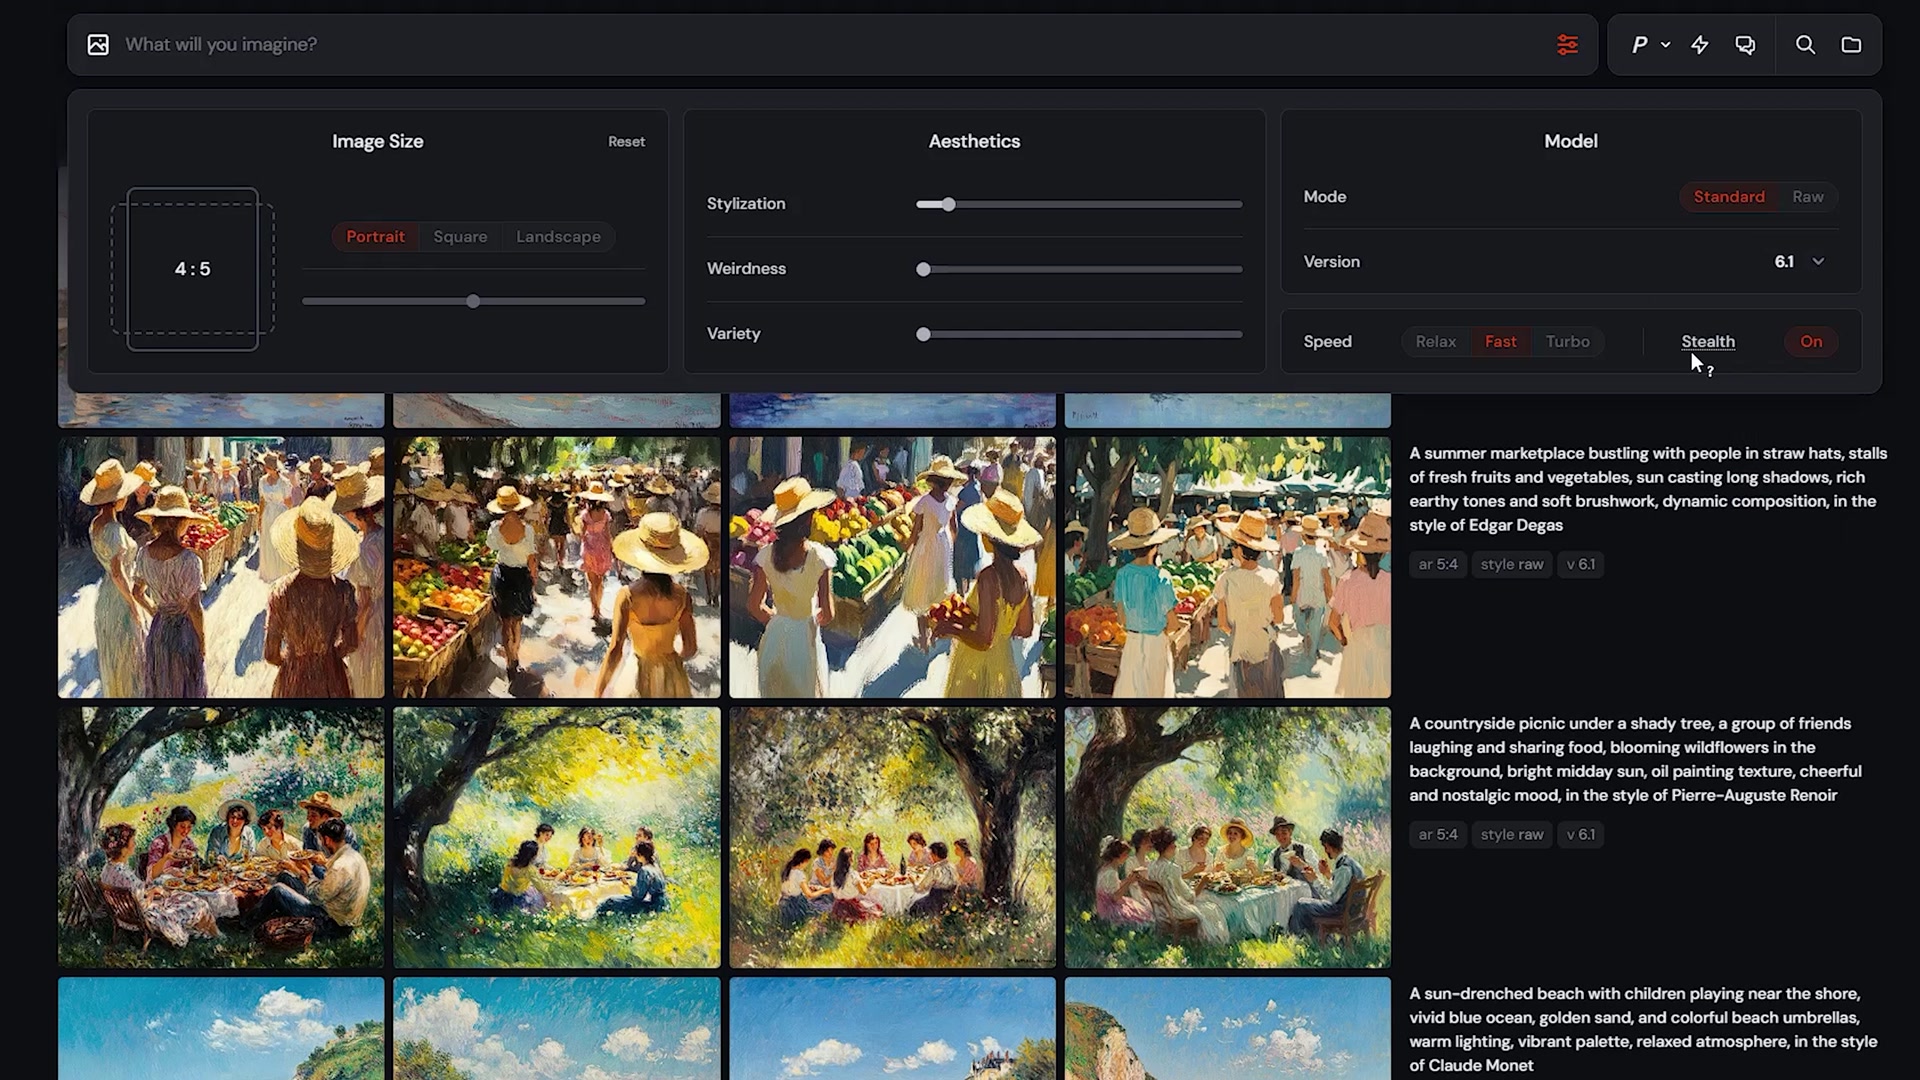Click the countryside picnic prompt text
Screen dimensions: 1920x1080
pyautogui.click(x=1636, y=759)
